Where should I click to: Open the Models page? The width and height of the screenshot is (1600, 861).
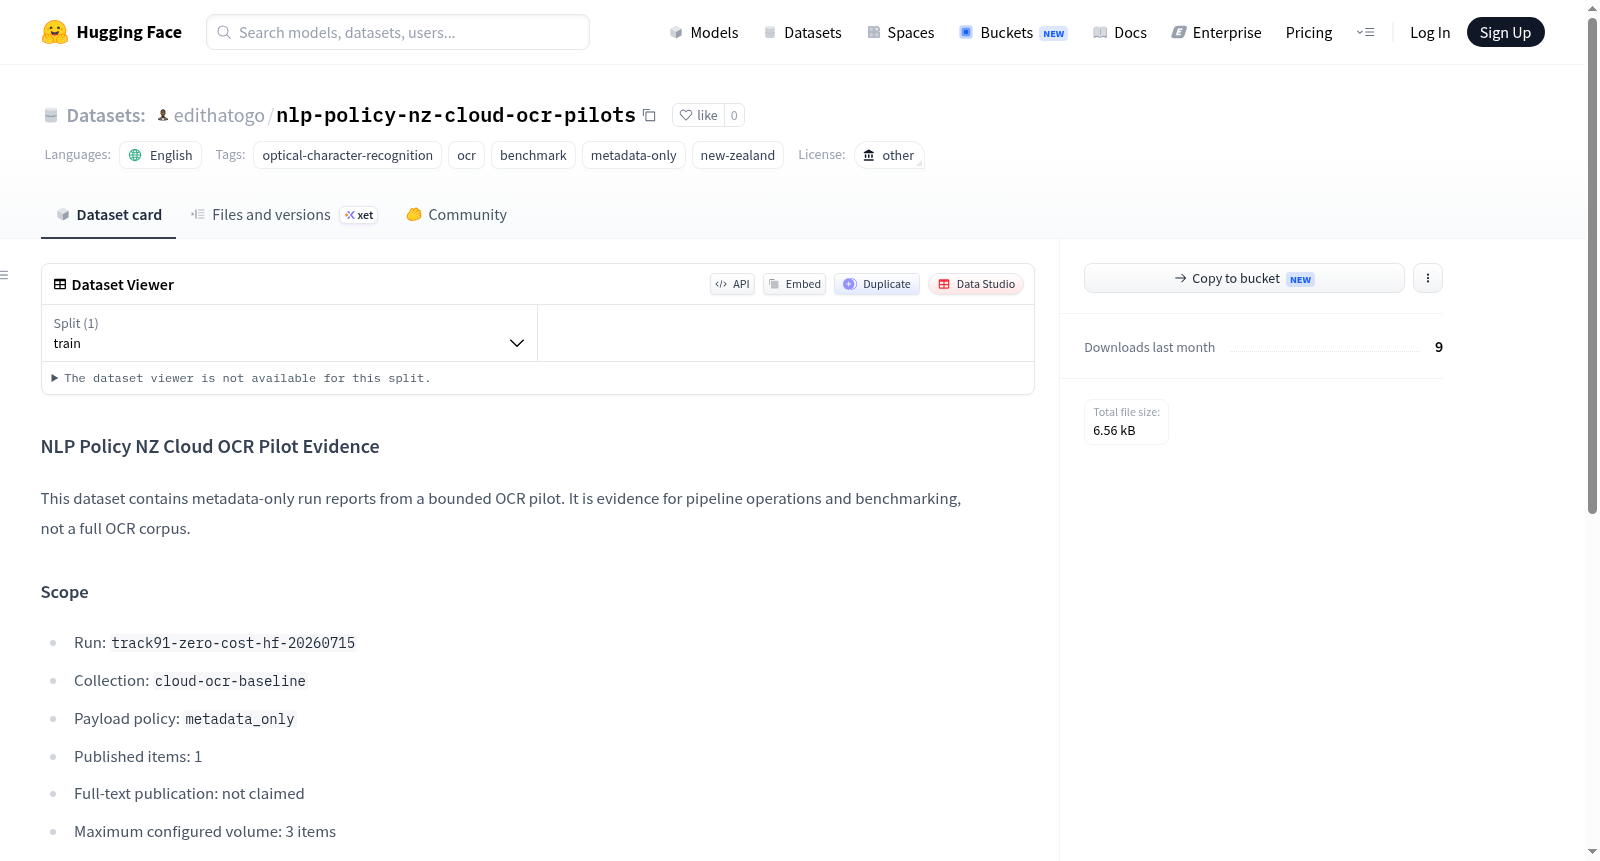point(704,32)
